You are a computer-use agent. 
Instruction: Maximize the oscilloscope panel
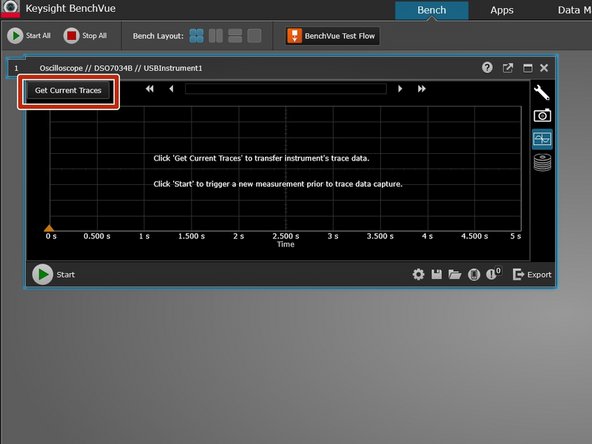527,68
